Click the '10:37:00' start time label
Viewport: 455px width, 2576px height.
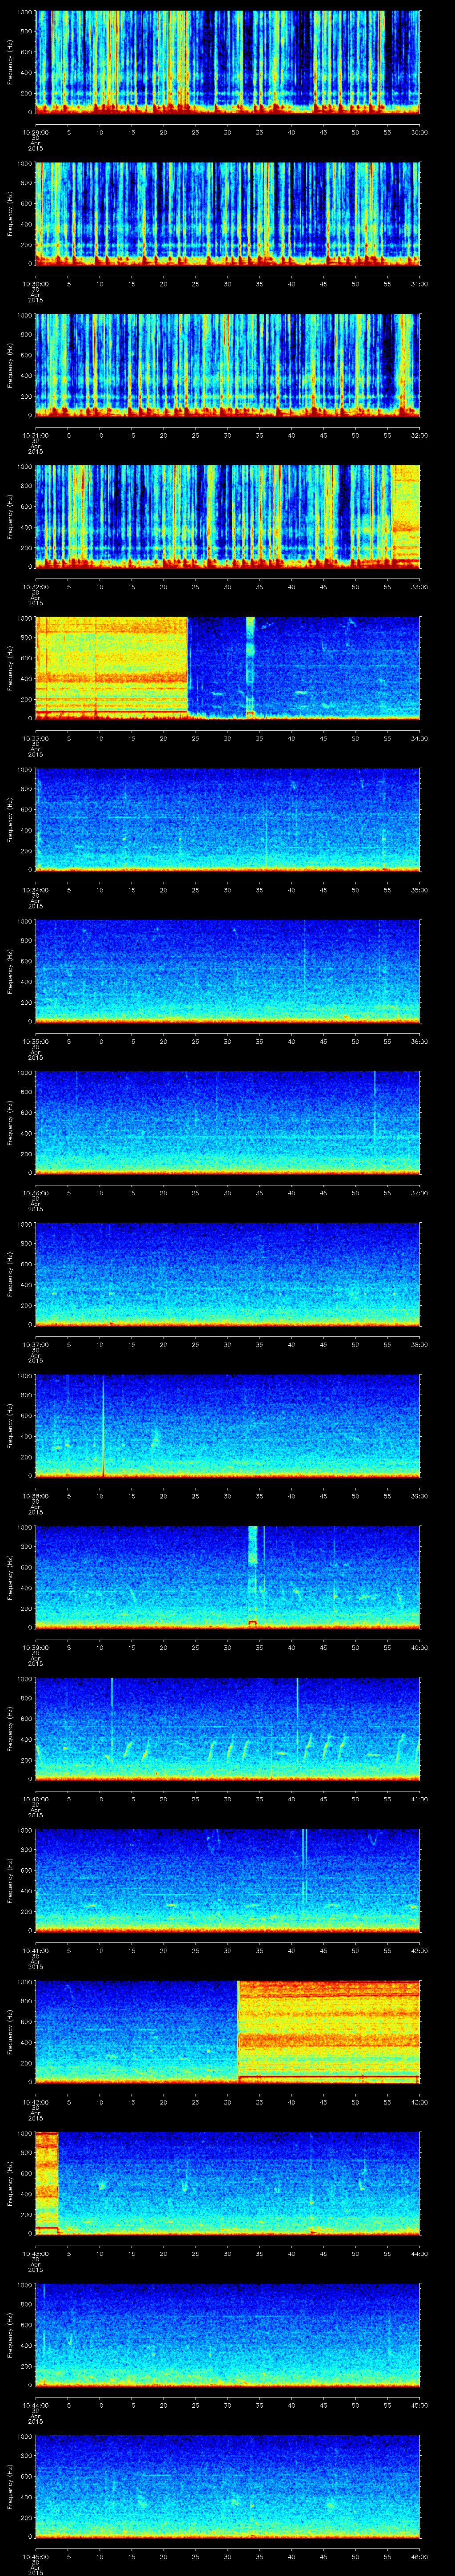pos(35,1344)
